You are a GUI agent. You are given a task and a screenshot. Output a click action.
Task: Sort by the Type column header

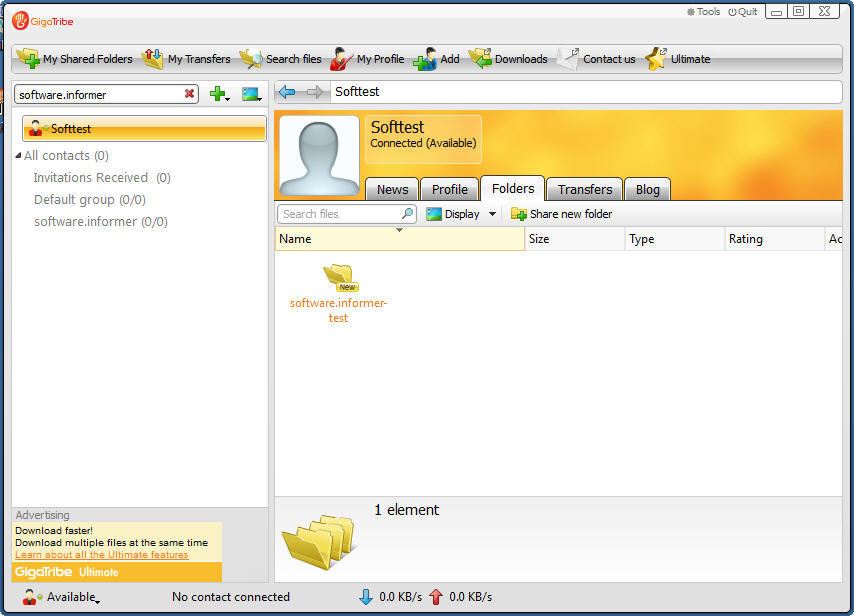(x=674, y=239)
